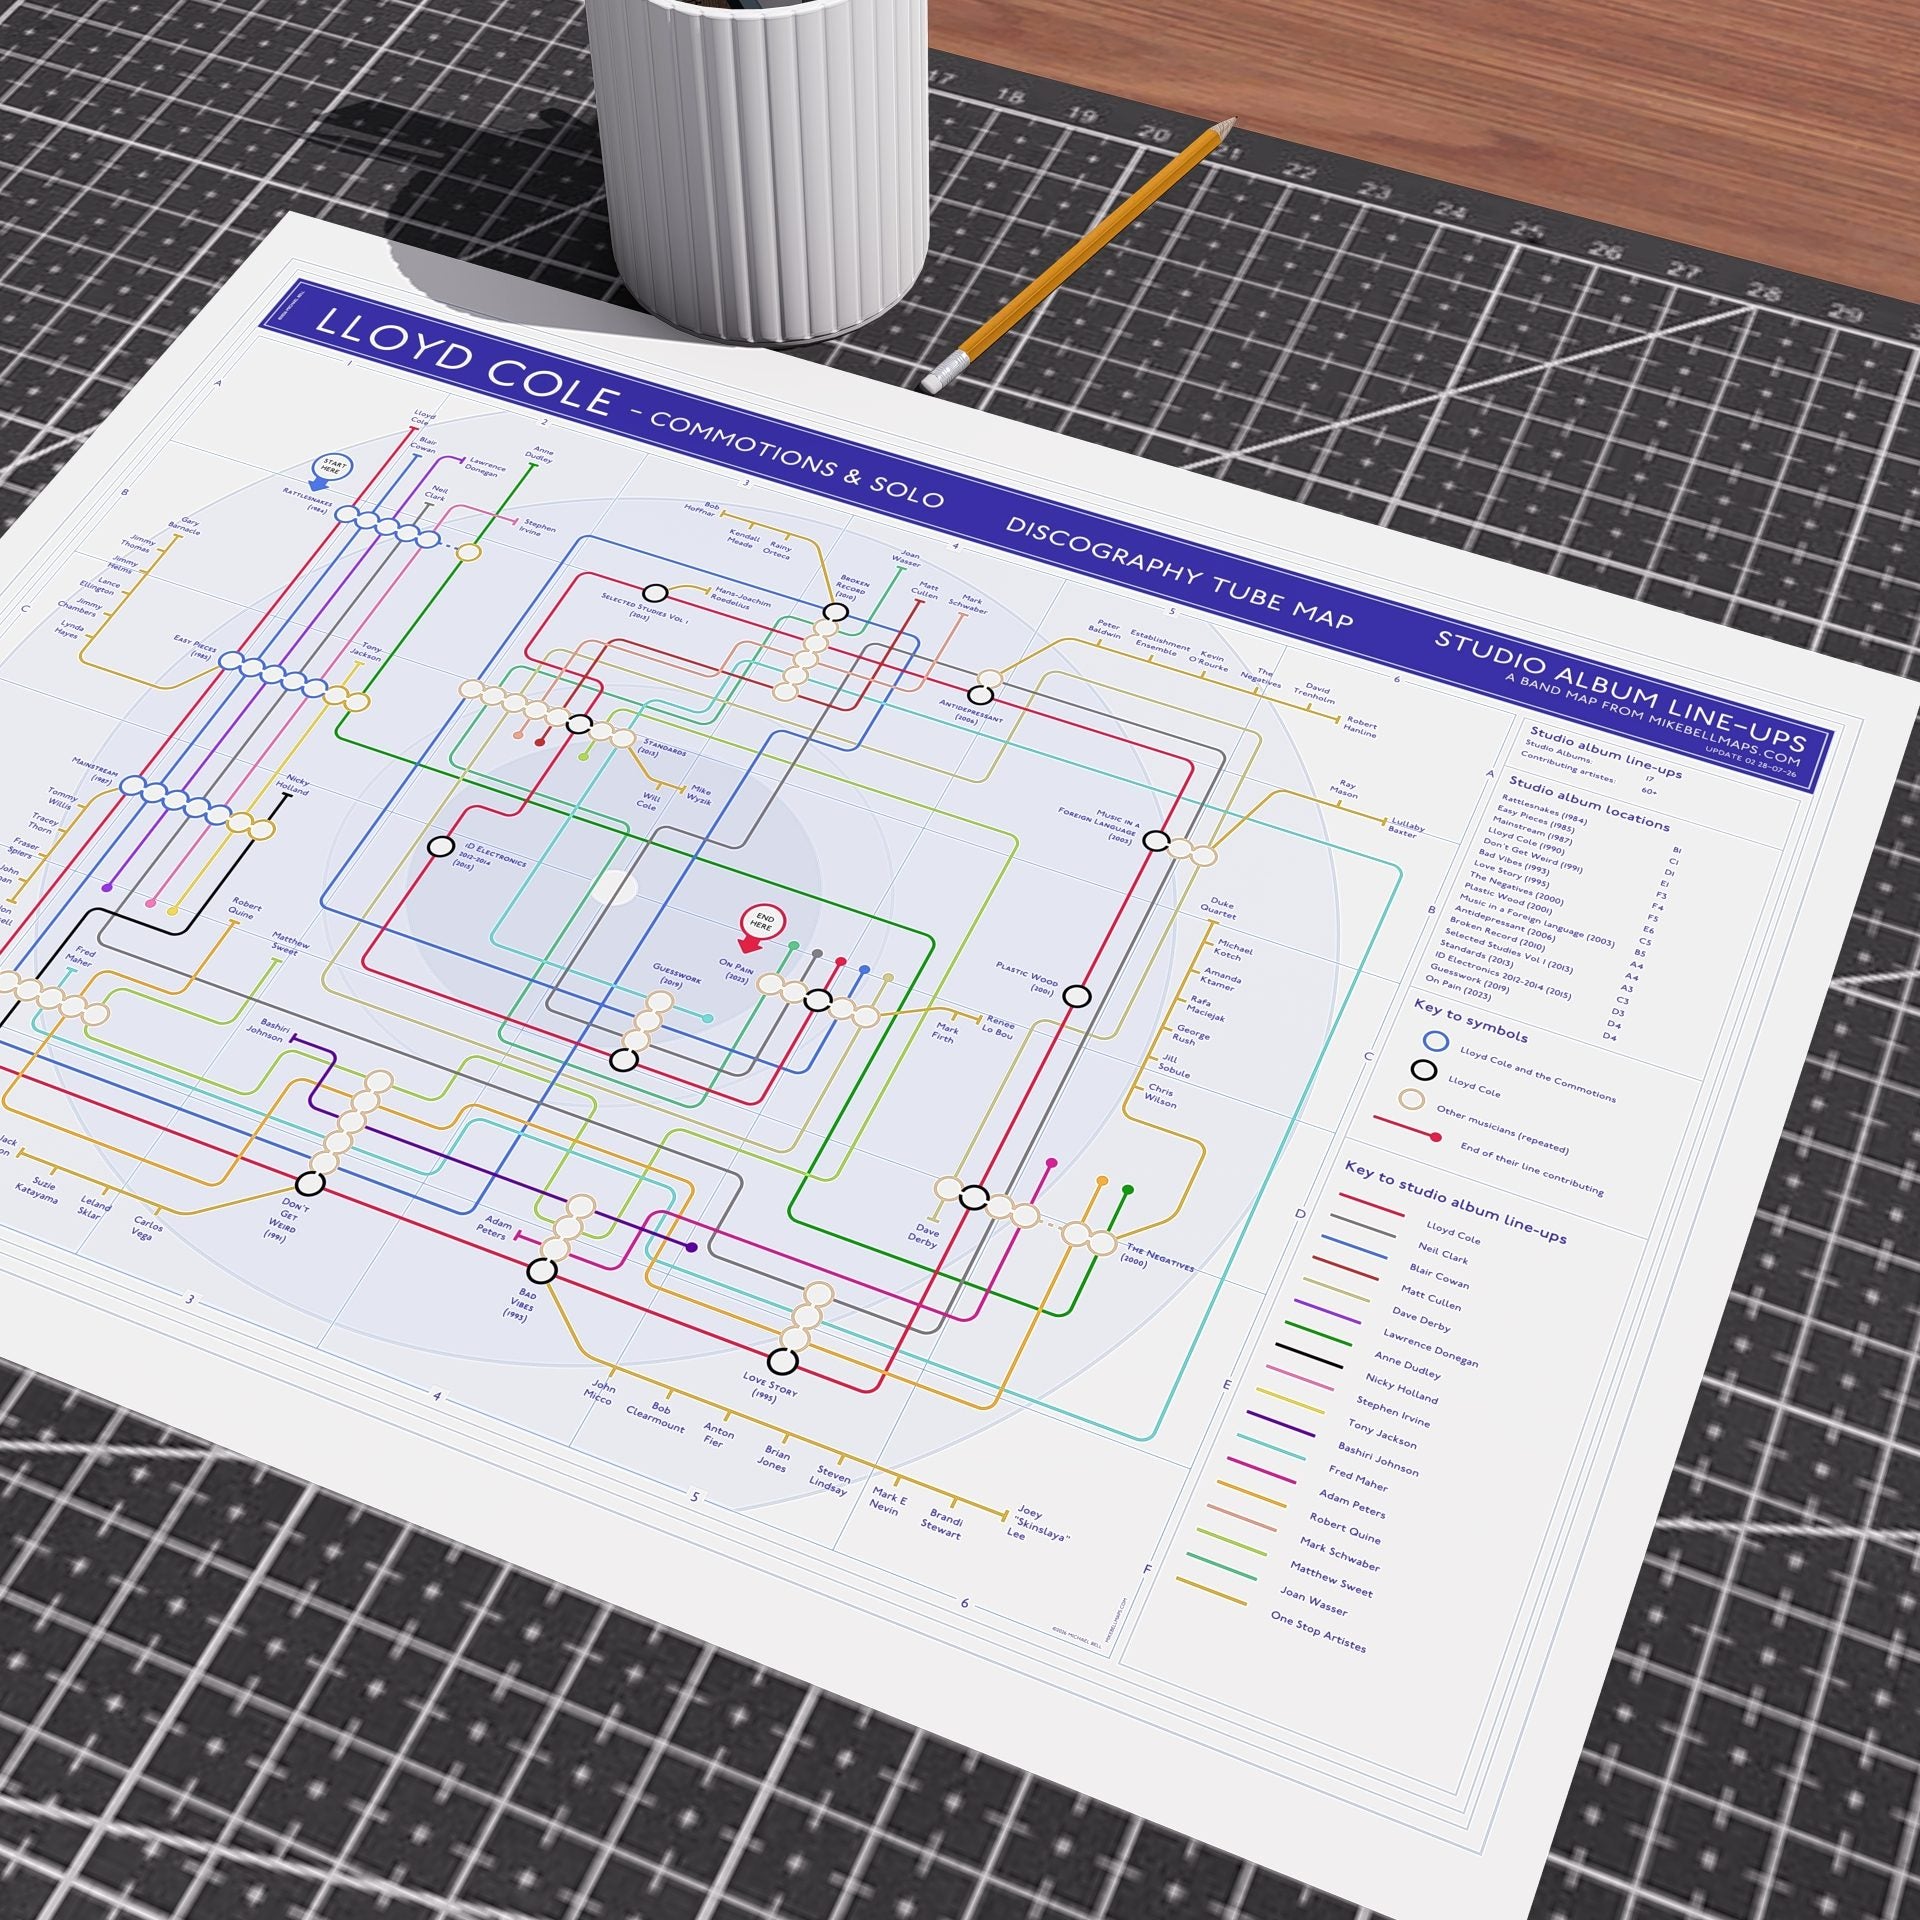Click the black Love Story station circle
1920x1920 pixels.
(x=782, y=1361)
